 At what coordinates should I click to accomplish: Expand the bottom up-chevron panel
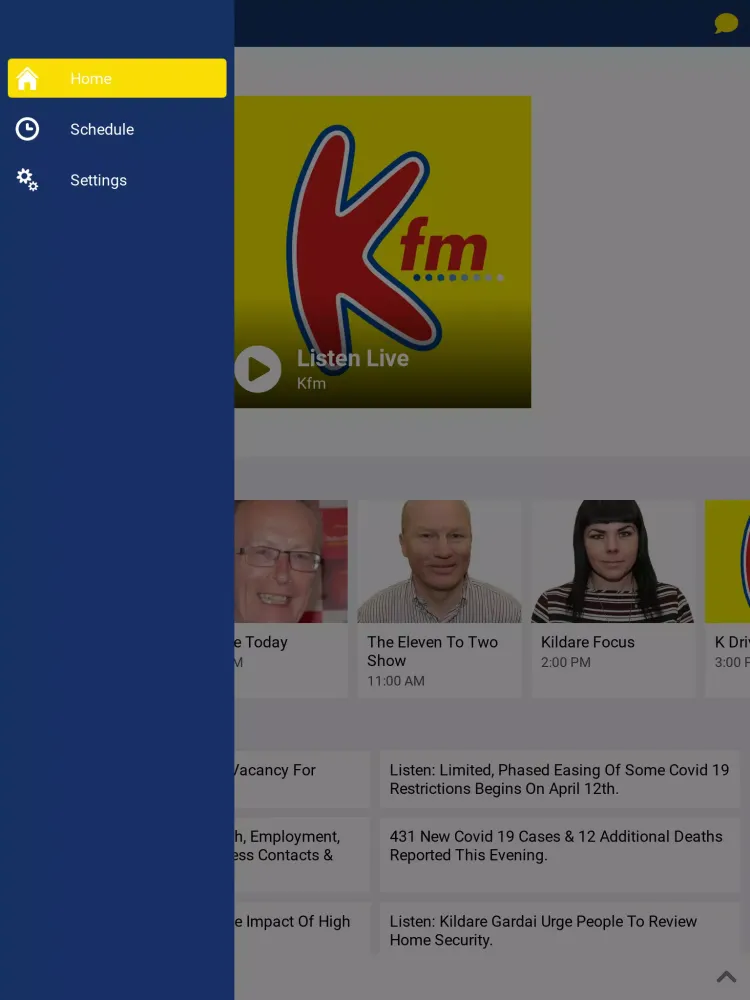click(726, 976)
